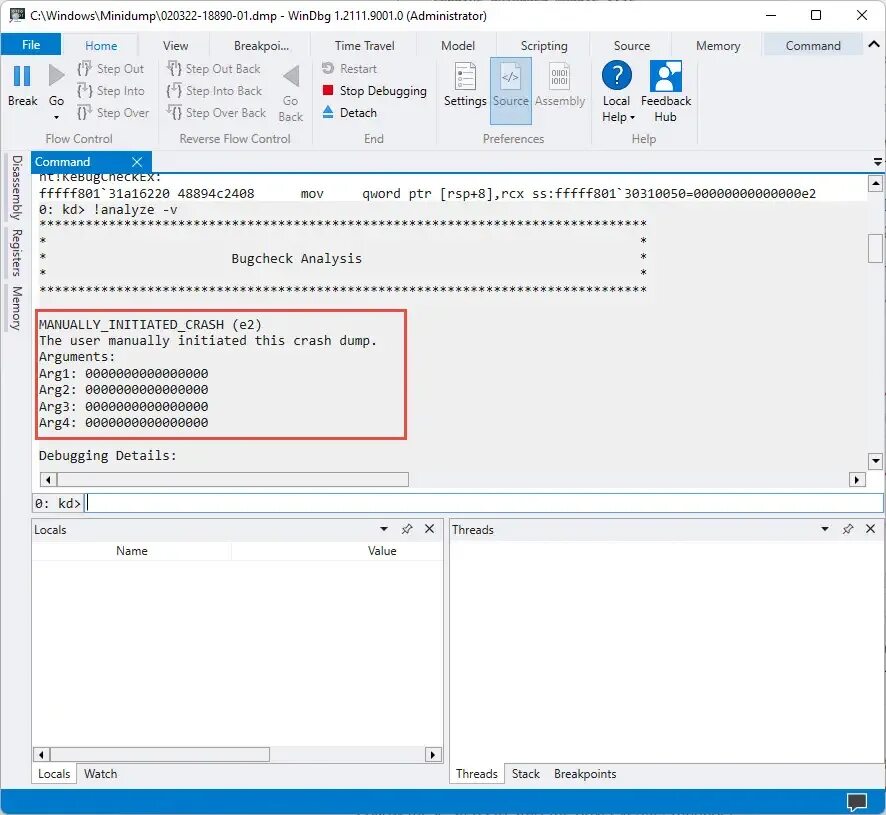Click the Detach eject icon
Viewport: 886px width, 815px height.
(x=328, y=112)
